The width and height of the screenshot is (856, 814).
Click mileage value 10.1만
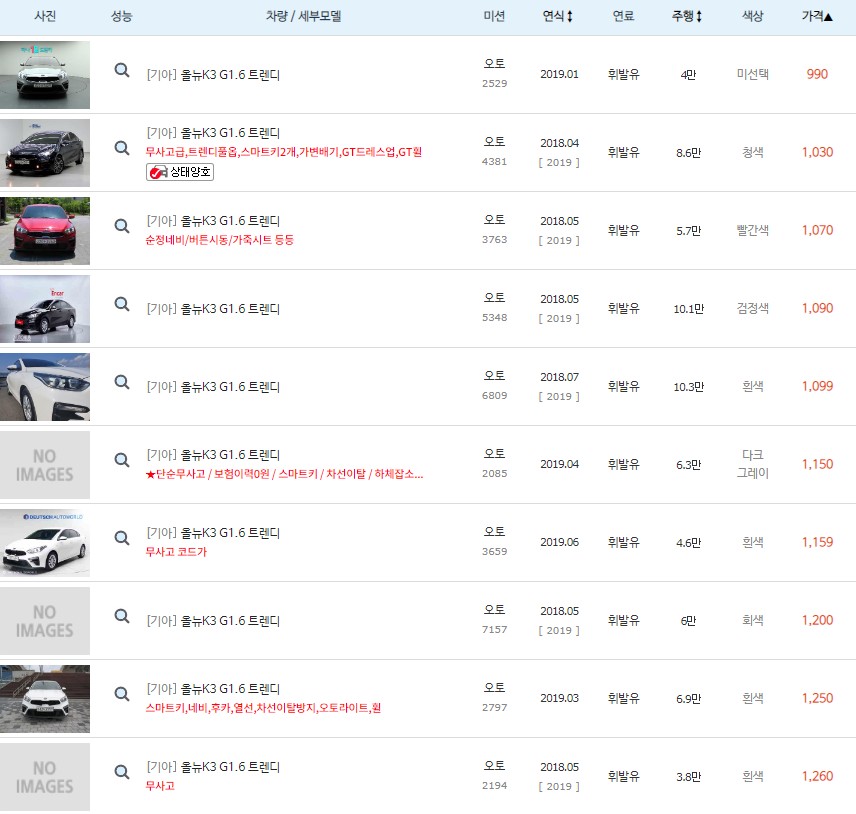(x=688, y=310)
